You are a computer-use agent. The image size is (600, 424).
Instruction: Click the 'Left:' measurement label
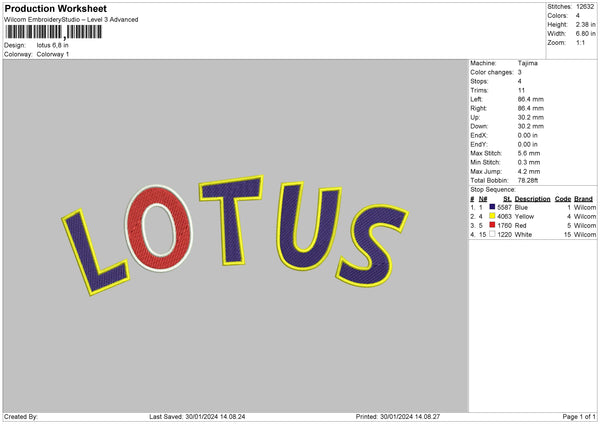click(x=476, y=99)
